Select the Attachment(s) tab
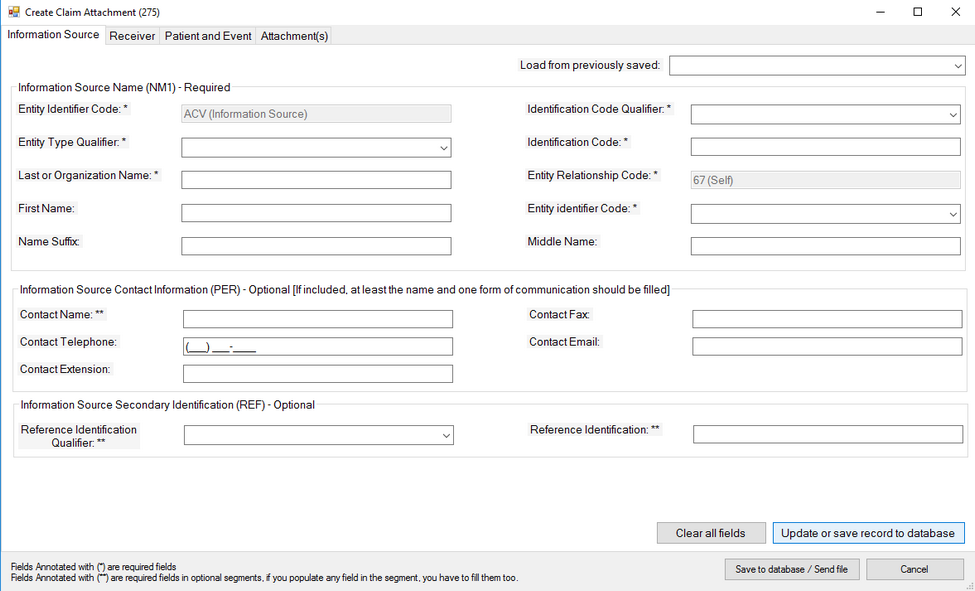The image size is (975, 591). [293, 35]
